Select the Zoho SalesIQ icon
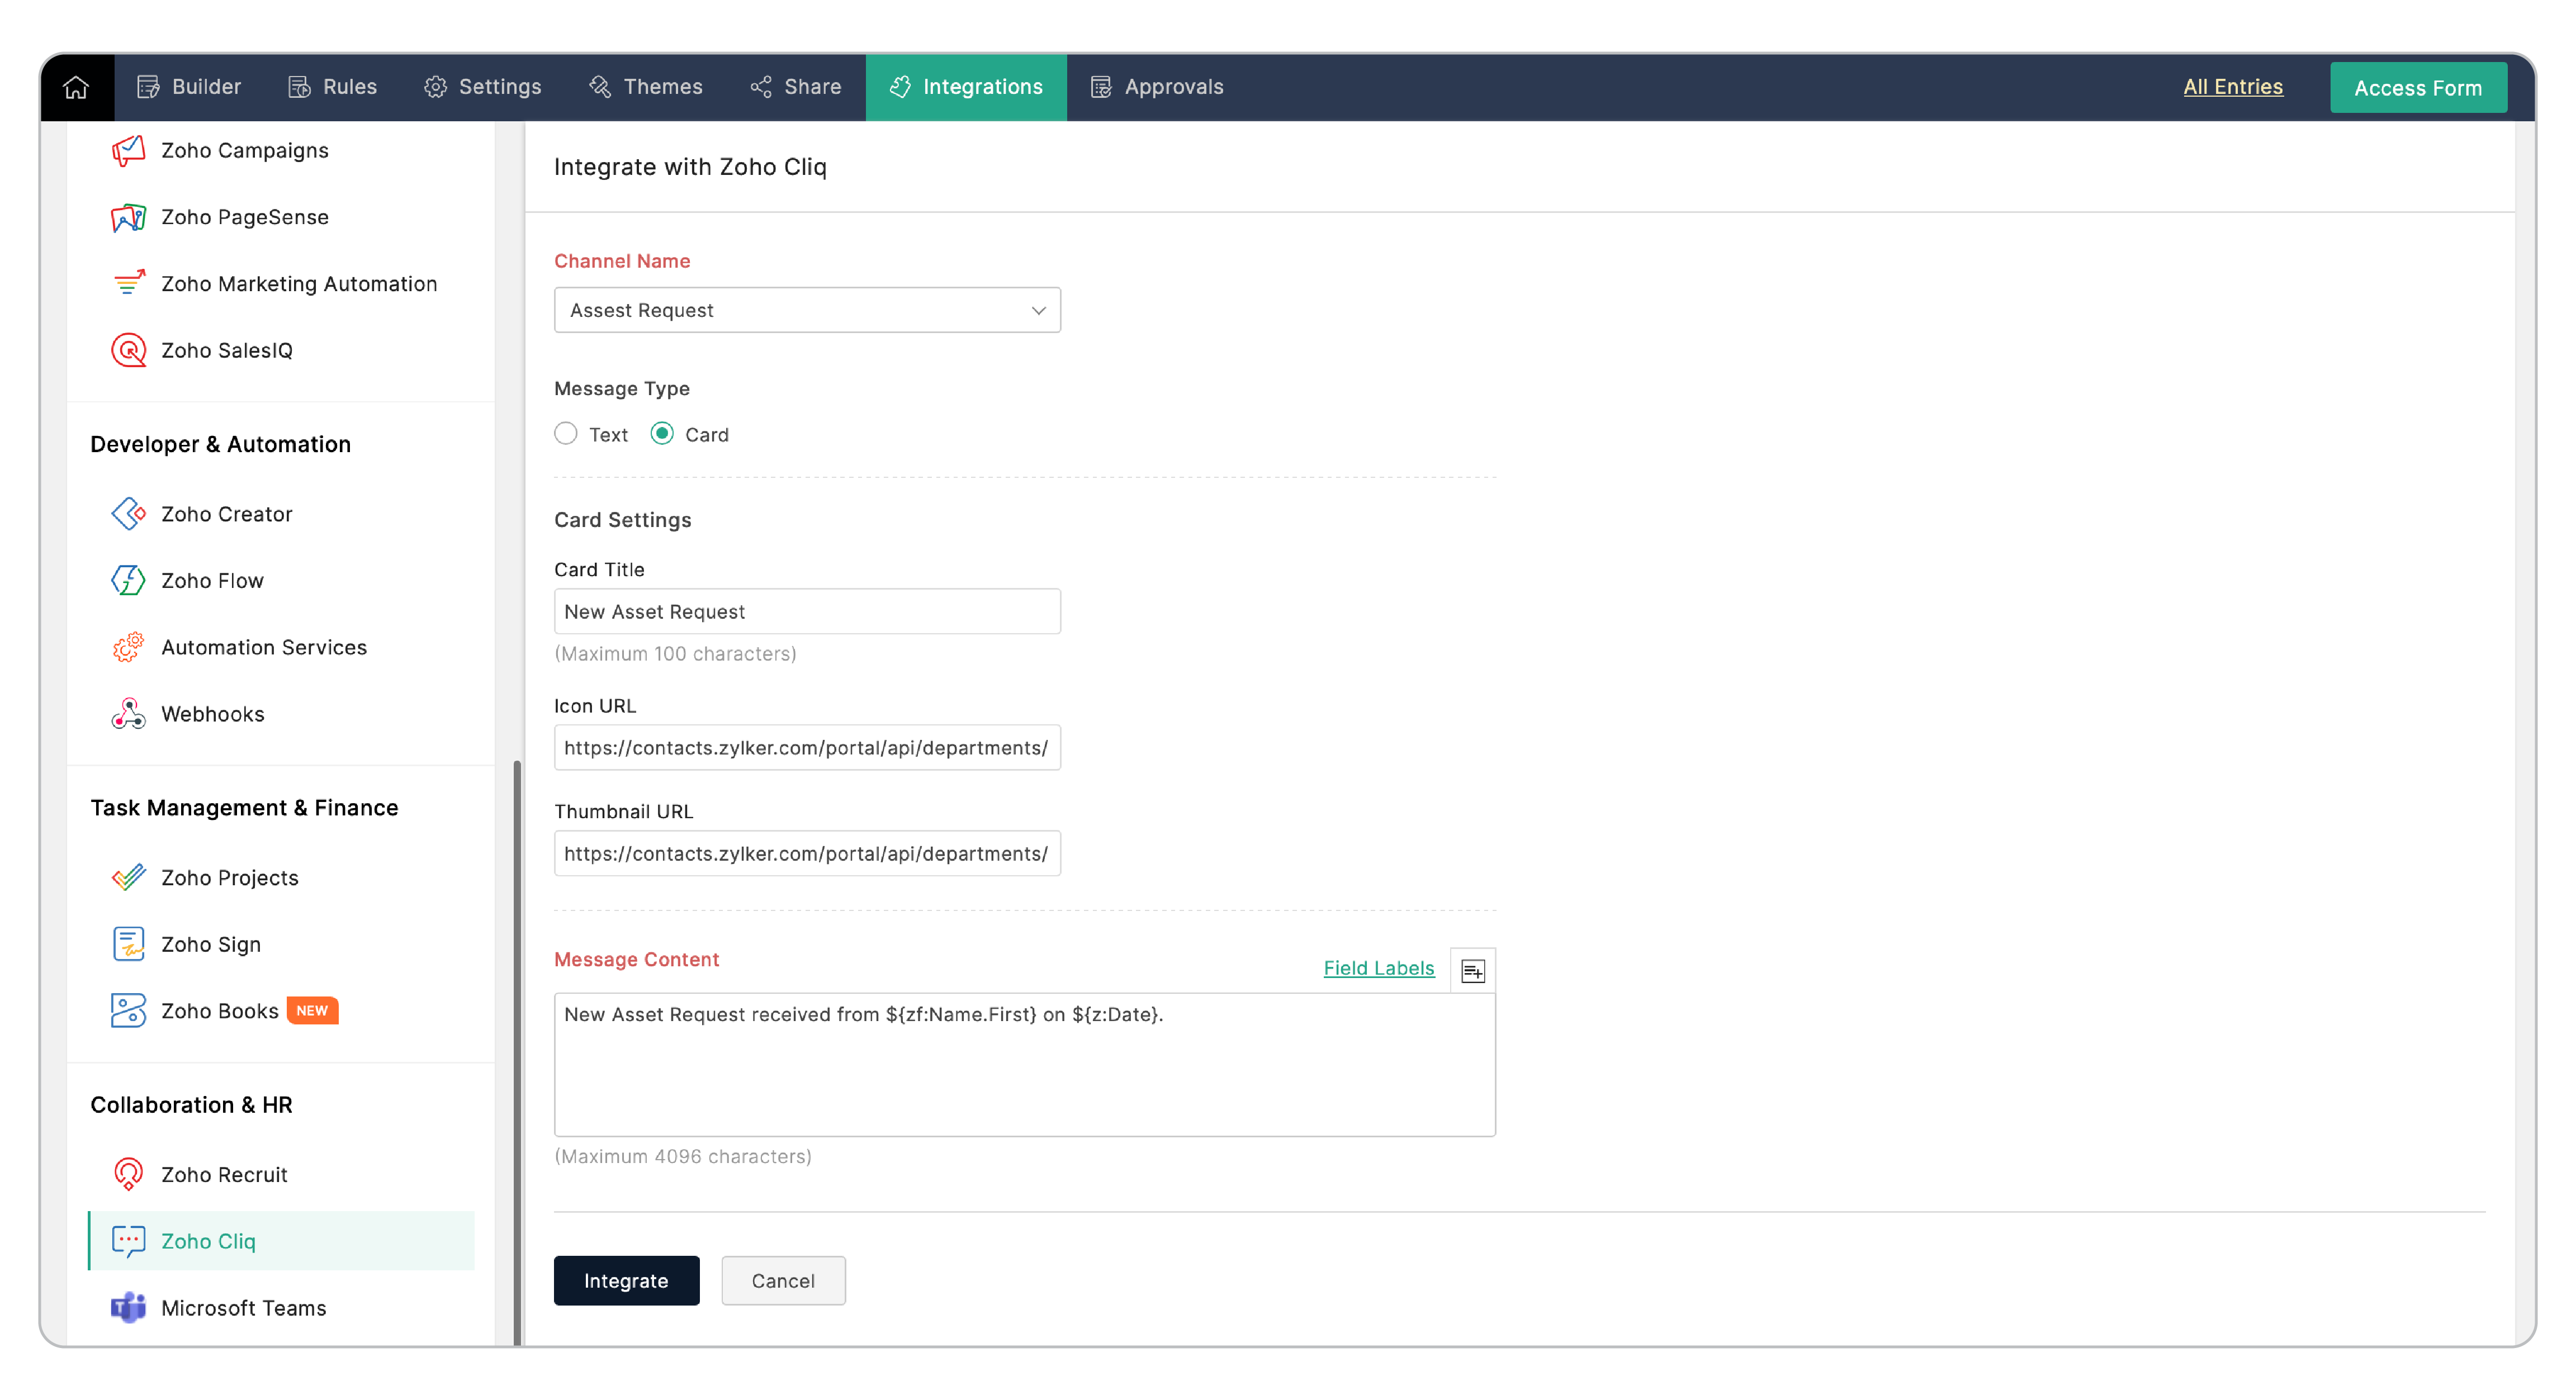Screen dimensions: 2576x1400 pos(128,350)
